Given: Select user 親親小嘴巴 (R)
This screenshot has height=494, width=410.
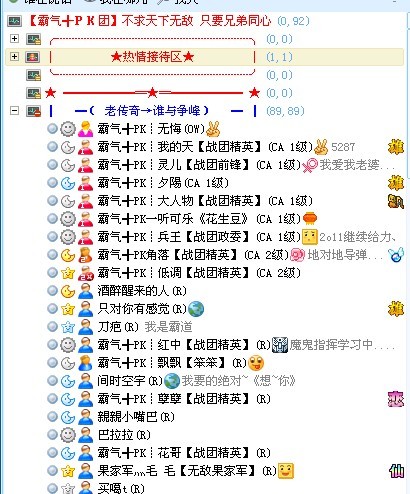Looking at the screenshot, I should pos(136,417).
